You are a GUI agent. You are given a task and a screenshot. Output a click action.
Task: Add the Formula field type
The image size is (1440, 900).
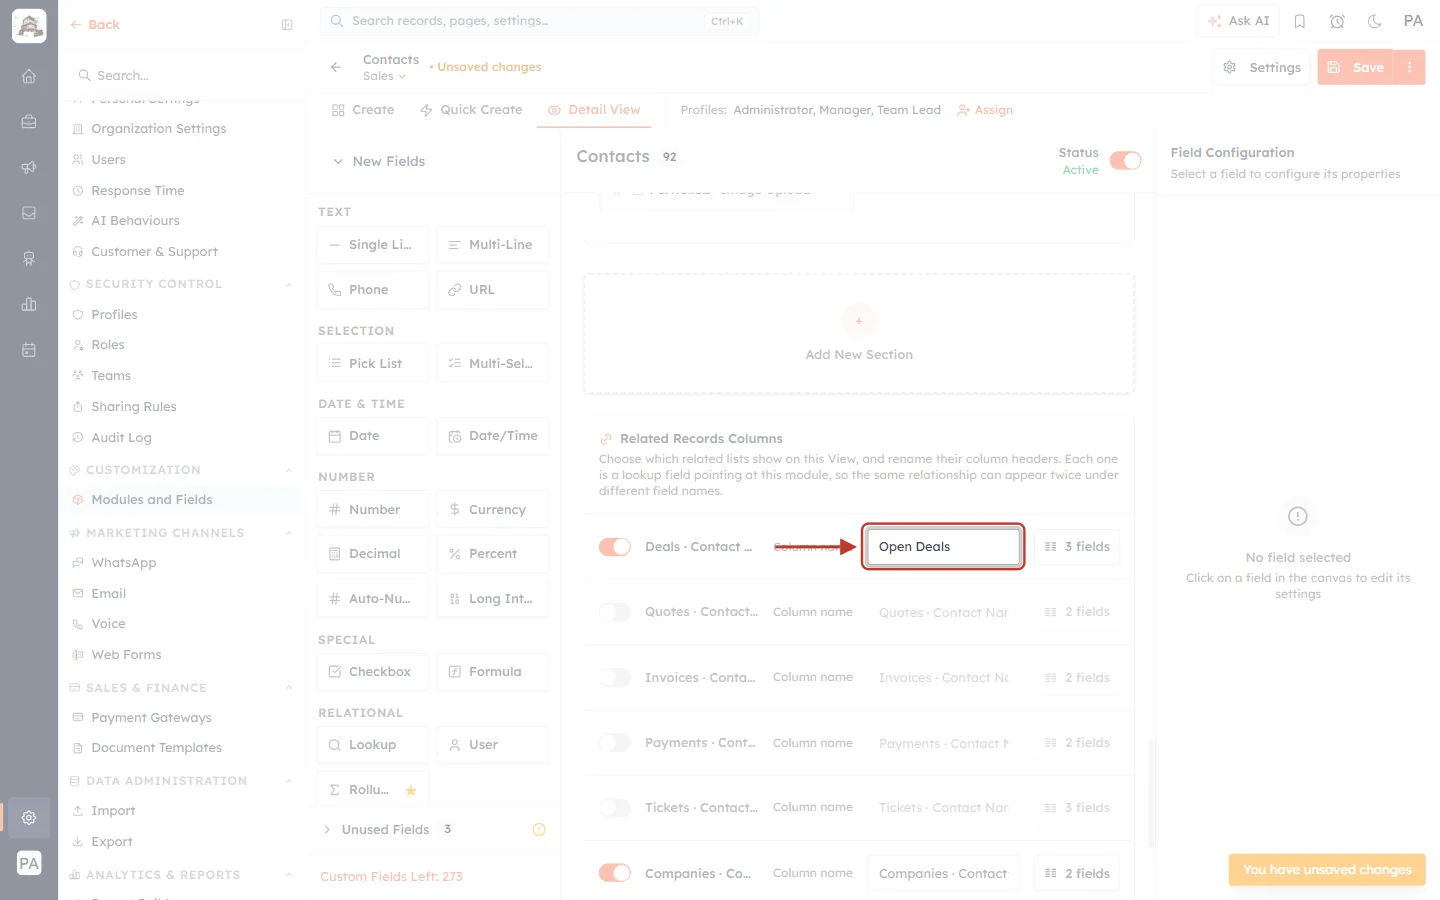[x=493, y=672]
